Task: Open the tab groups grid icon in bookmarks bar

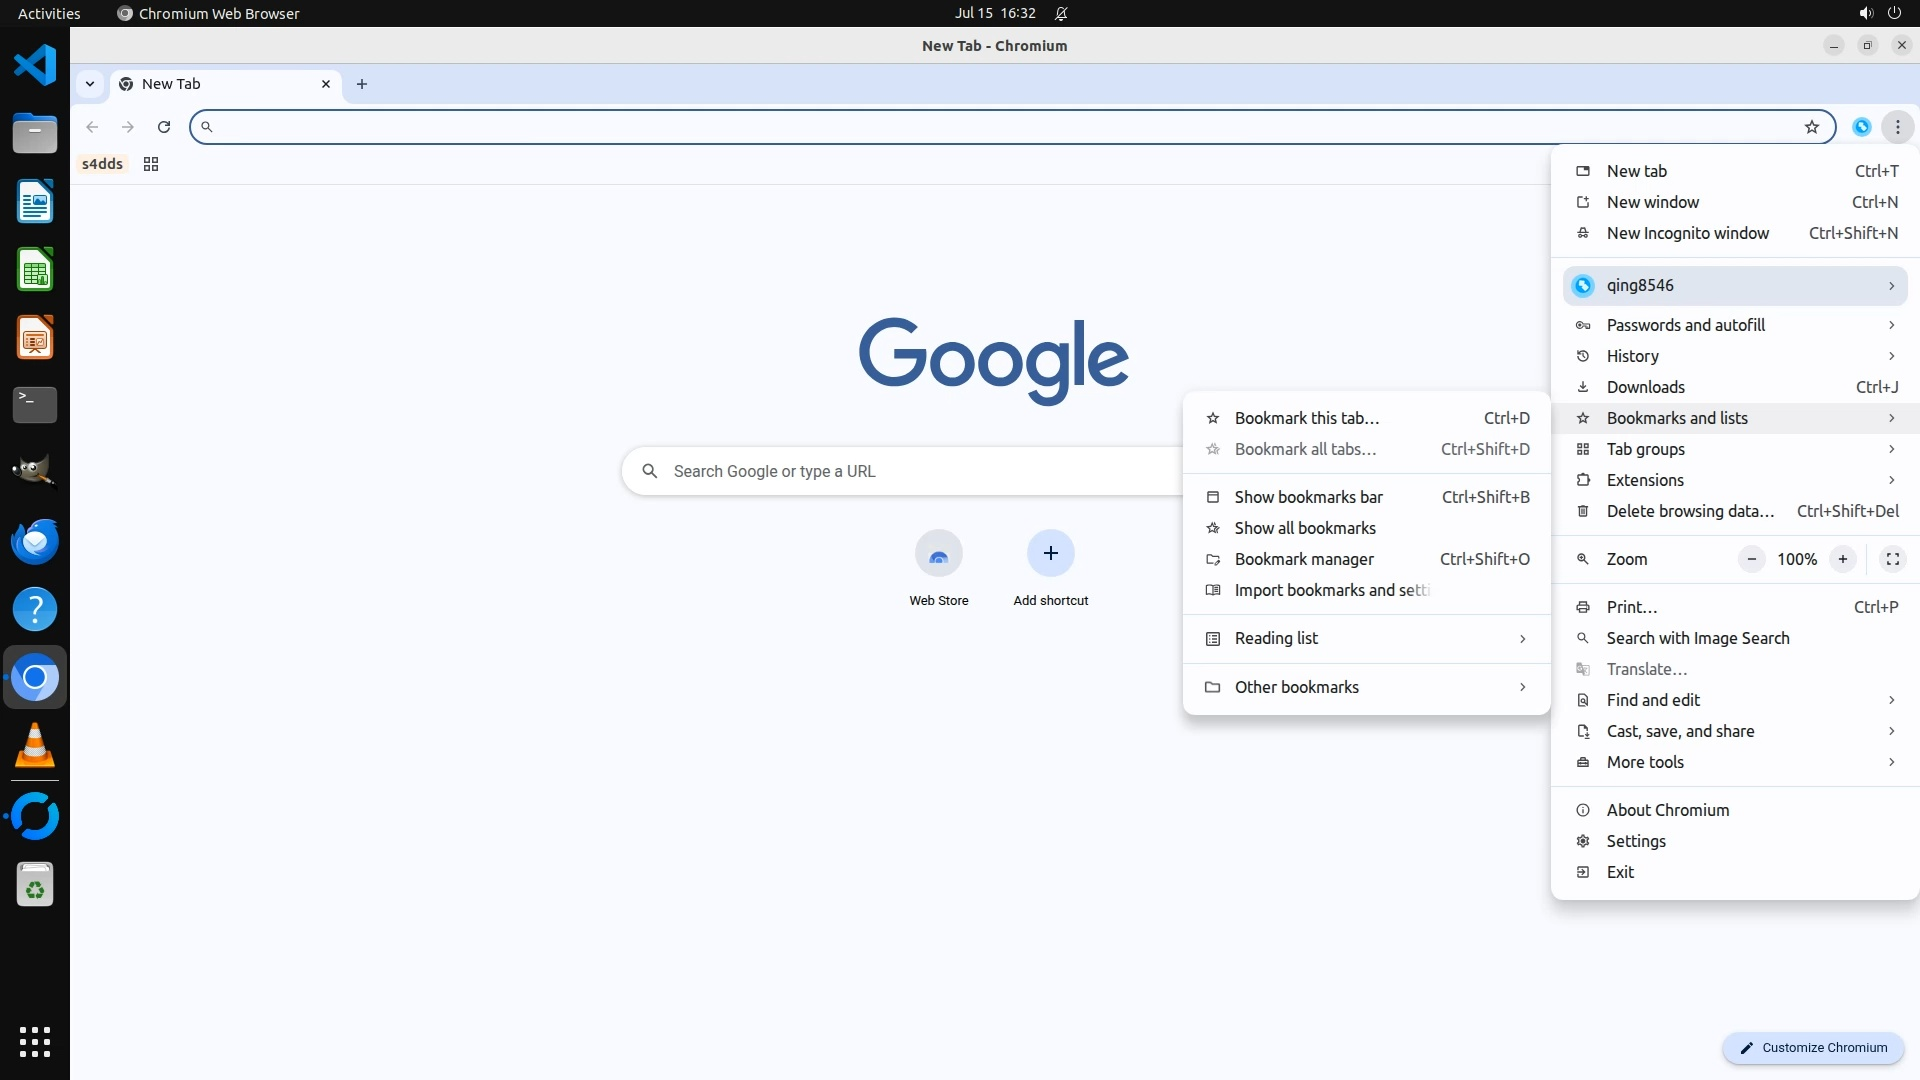Action: click(x=151, y=164)
